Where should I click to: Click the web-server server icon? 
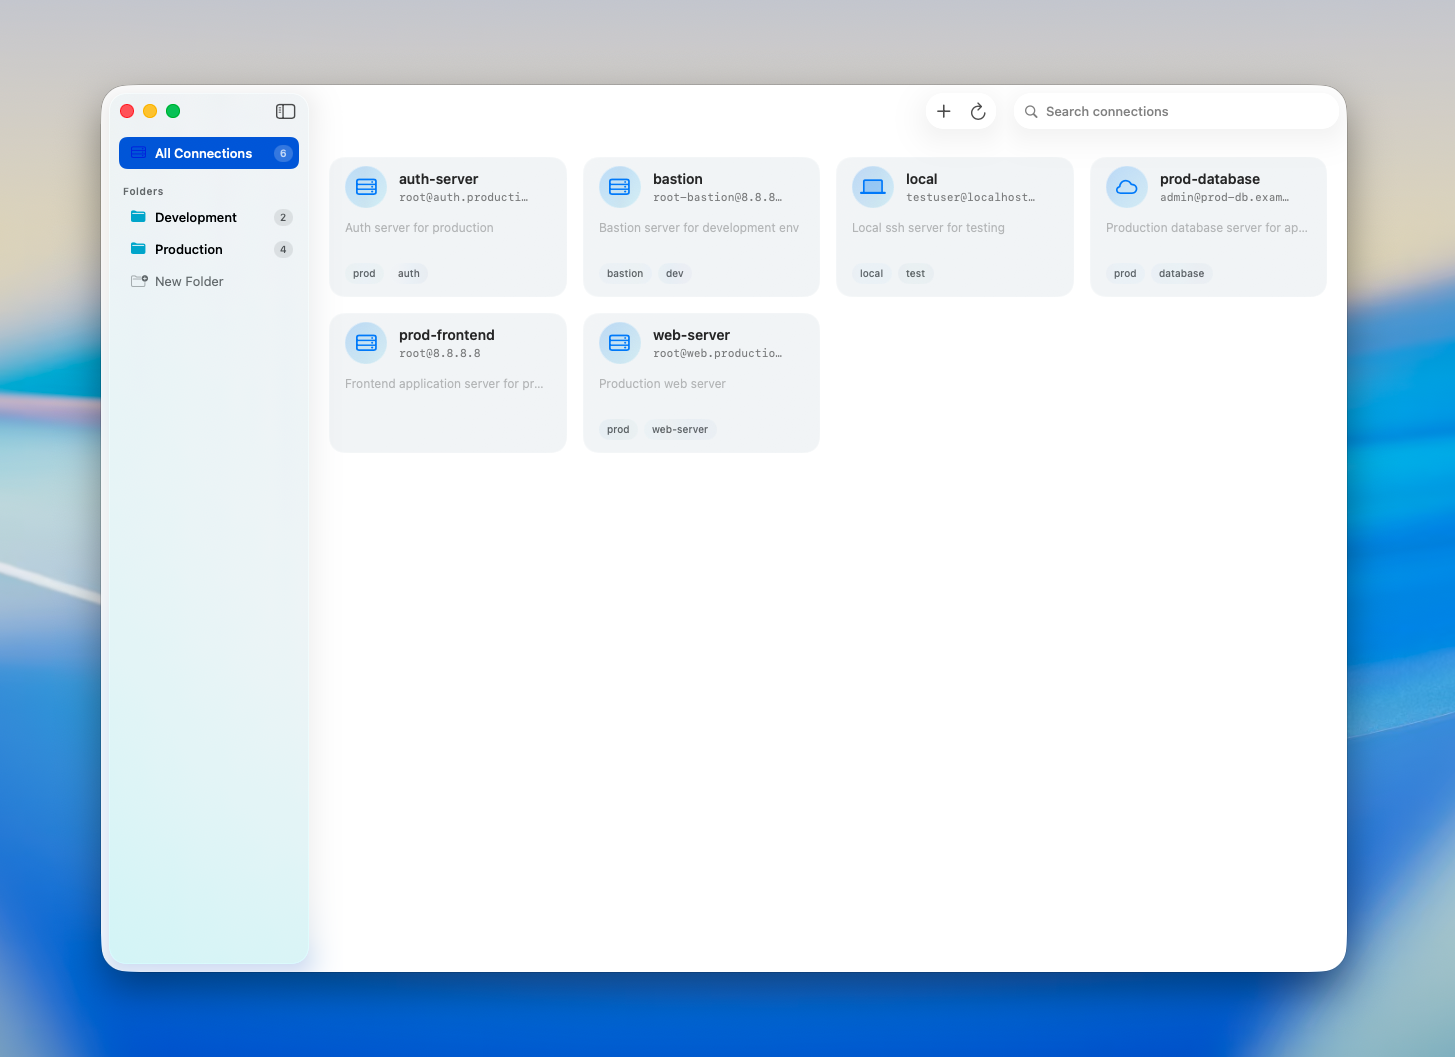click(x=620, y=343)
